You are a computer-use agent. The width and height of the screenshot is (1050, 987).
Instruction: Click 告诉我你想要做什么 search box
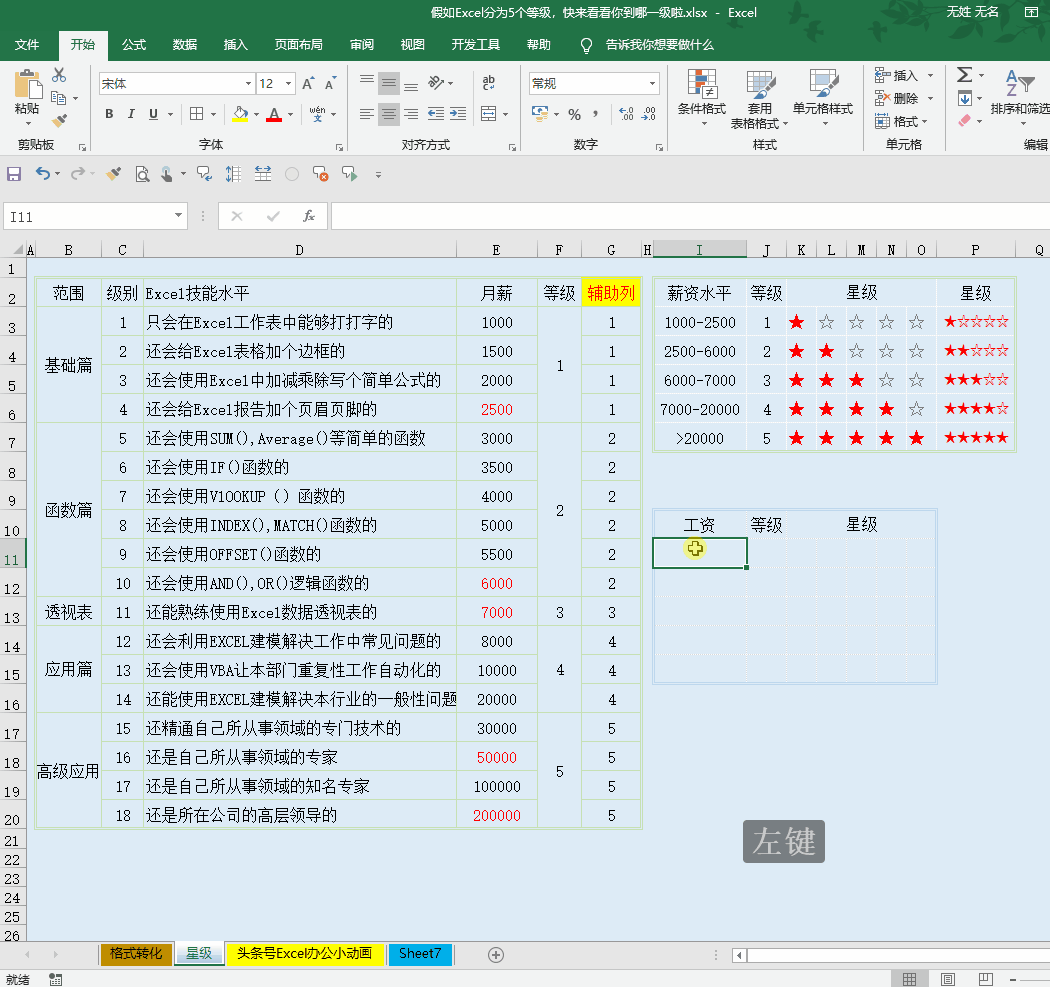(659, 45)
